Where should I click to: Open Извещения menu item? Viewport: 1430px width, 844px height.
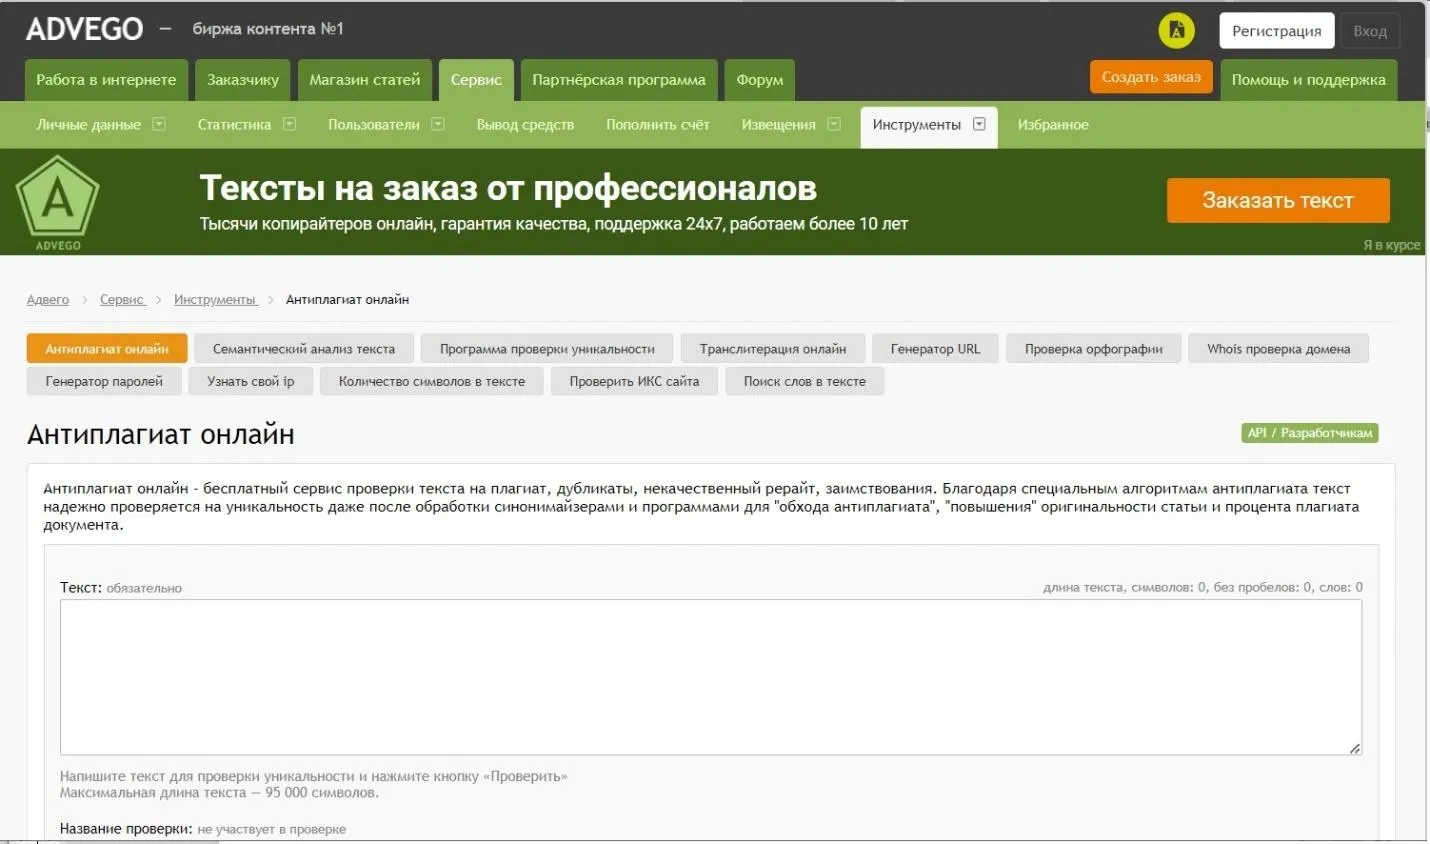778,125
